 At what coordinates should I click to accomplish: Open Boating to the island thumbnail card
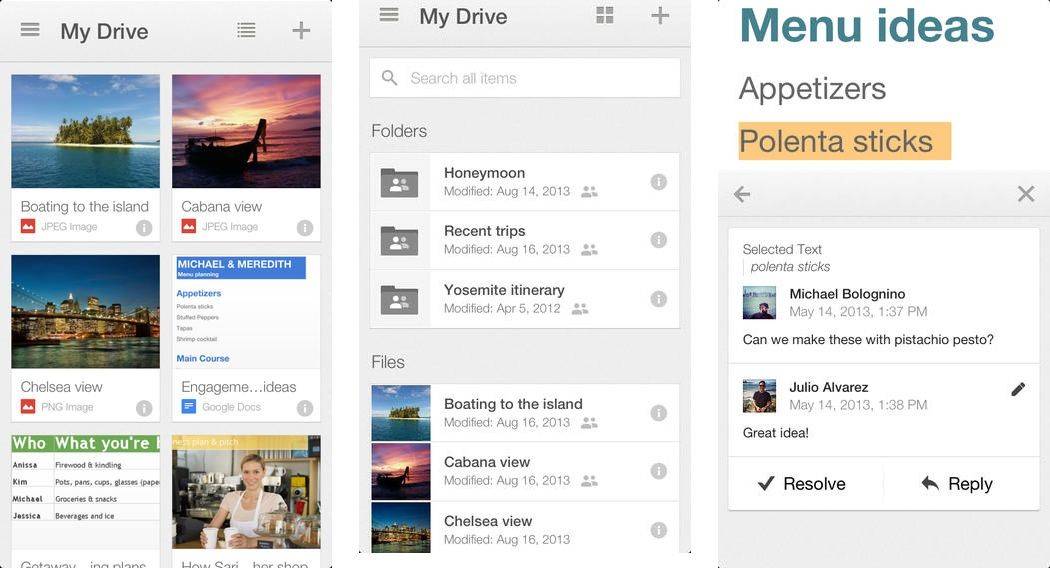click(x=86, y=131)
